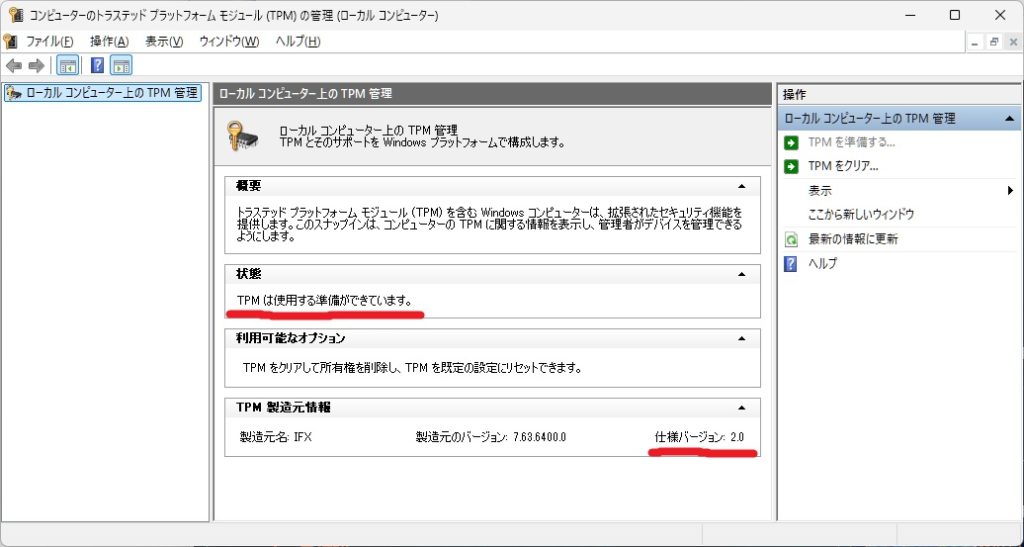Collapse the TPM 製造元情報 section

coord(741,407)
